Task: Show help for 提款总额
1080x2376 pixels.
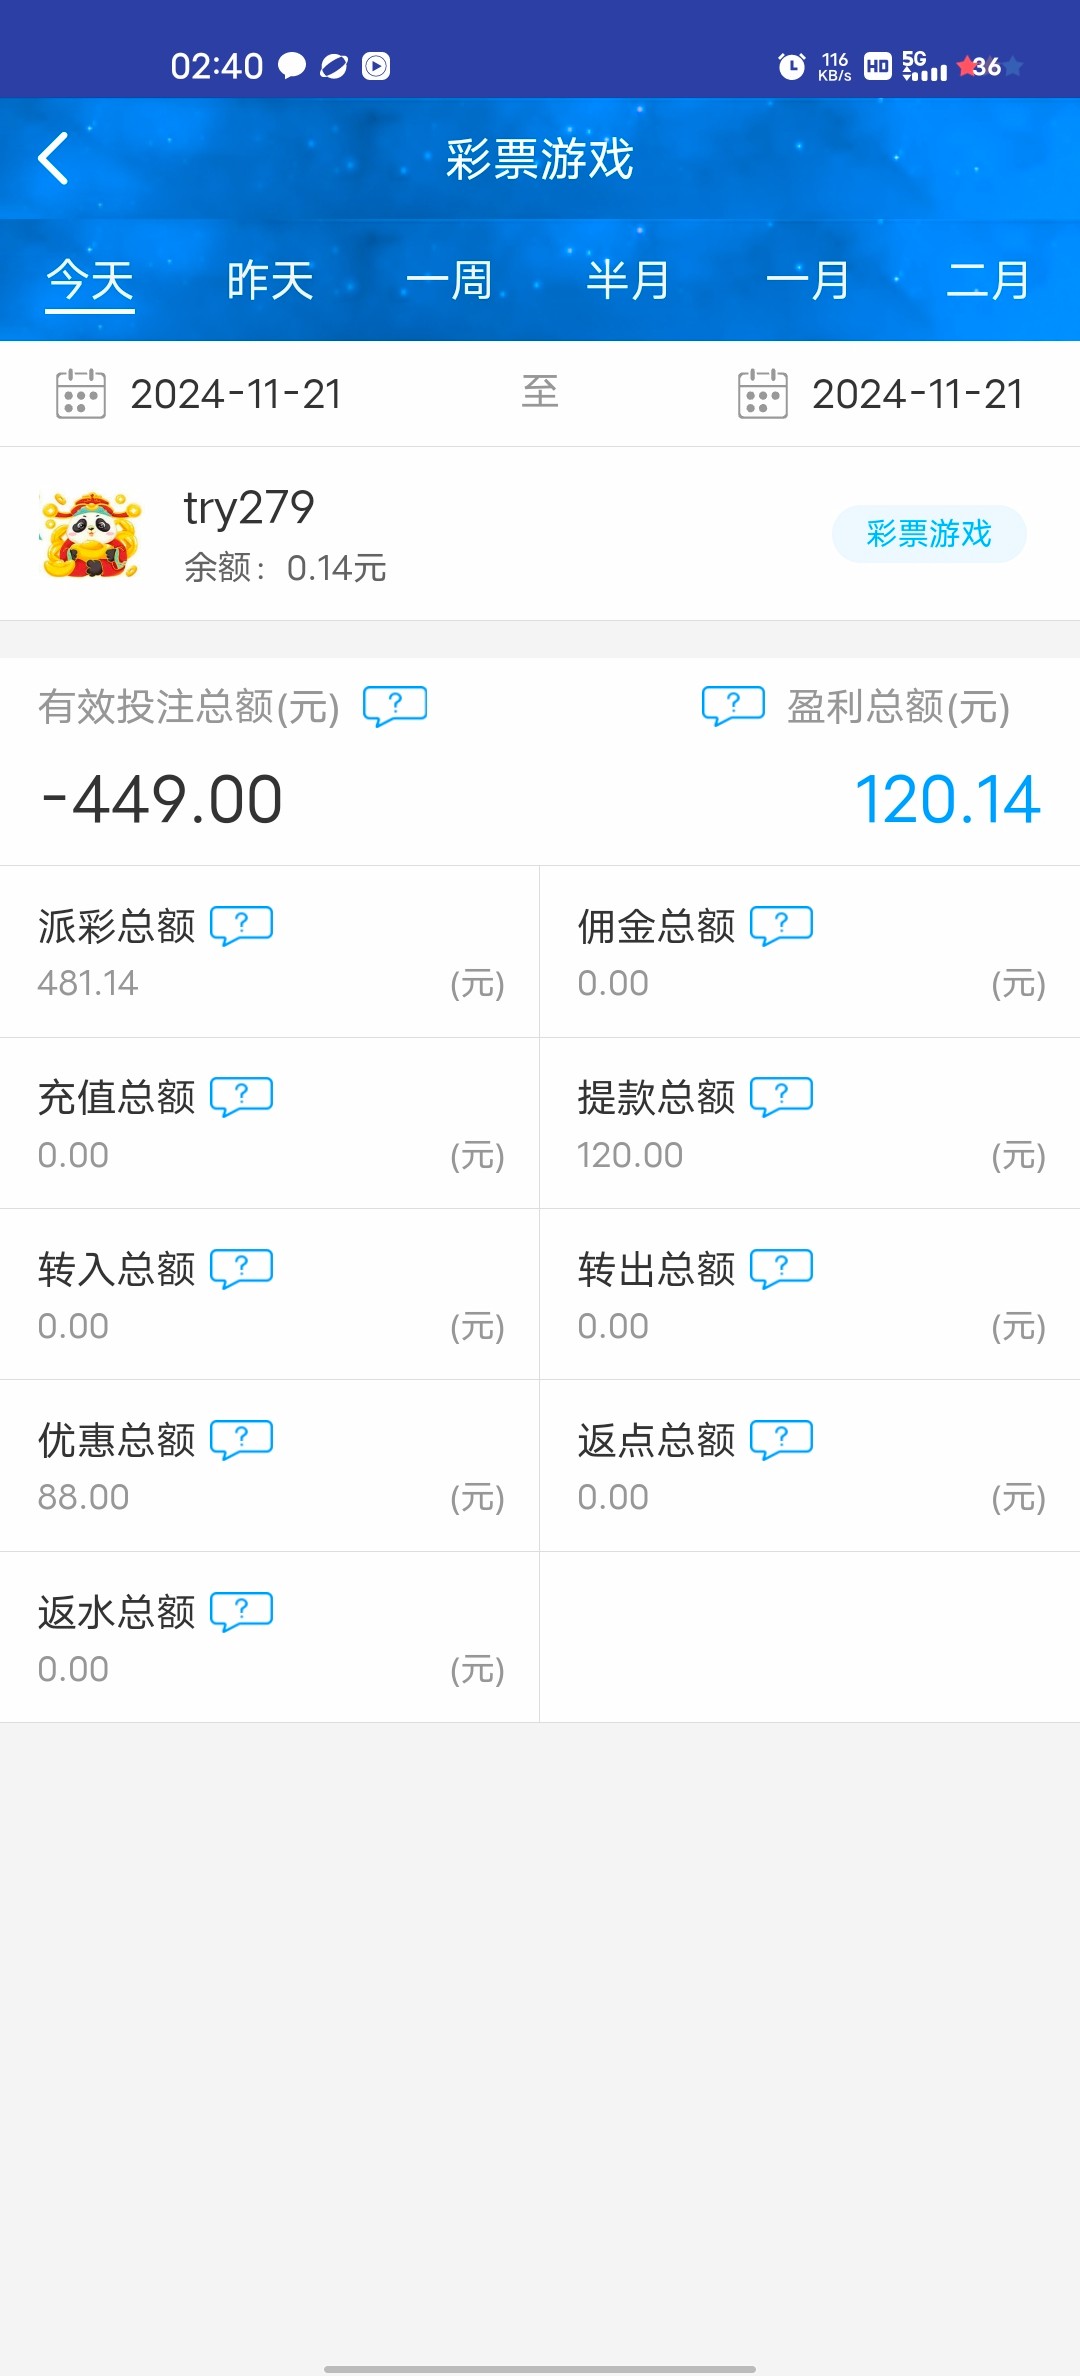Action: click(781, 1096)
